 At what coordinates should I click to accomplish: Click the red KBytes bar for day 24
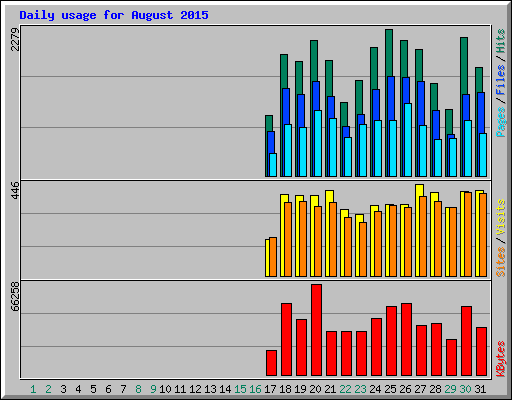376,347
